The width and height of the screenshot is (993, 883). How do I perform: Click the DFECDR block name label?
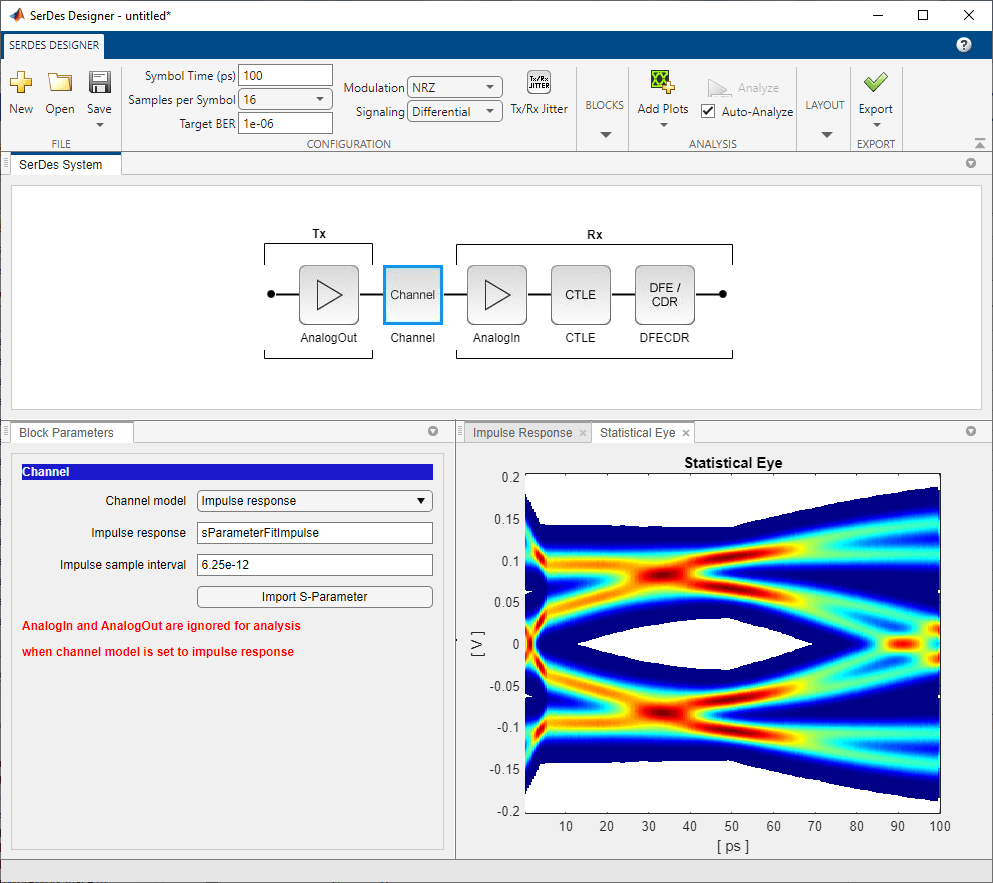(x=664, y=338)
